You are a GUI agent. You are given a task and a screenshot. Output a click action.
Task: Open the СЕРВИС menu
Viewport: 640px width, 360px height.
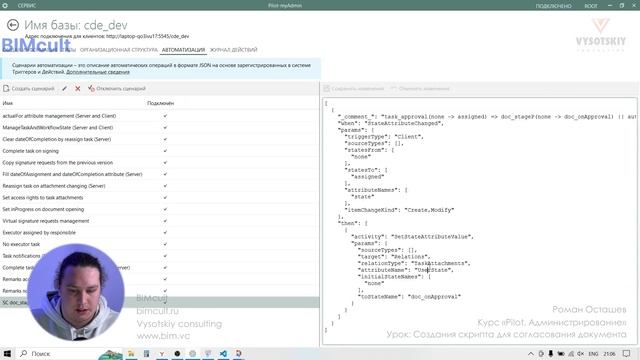point(27,6)
